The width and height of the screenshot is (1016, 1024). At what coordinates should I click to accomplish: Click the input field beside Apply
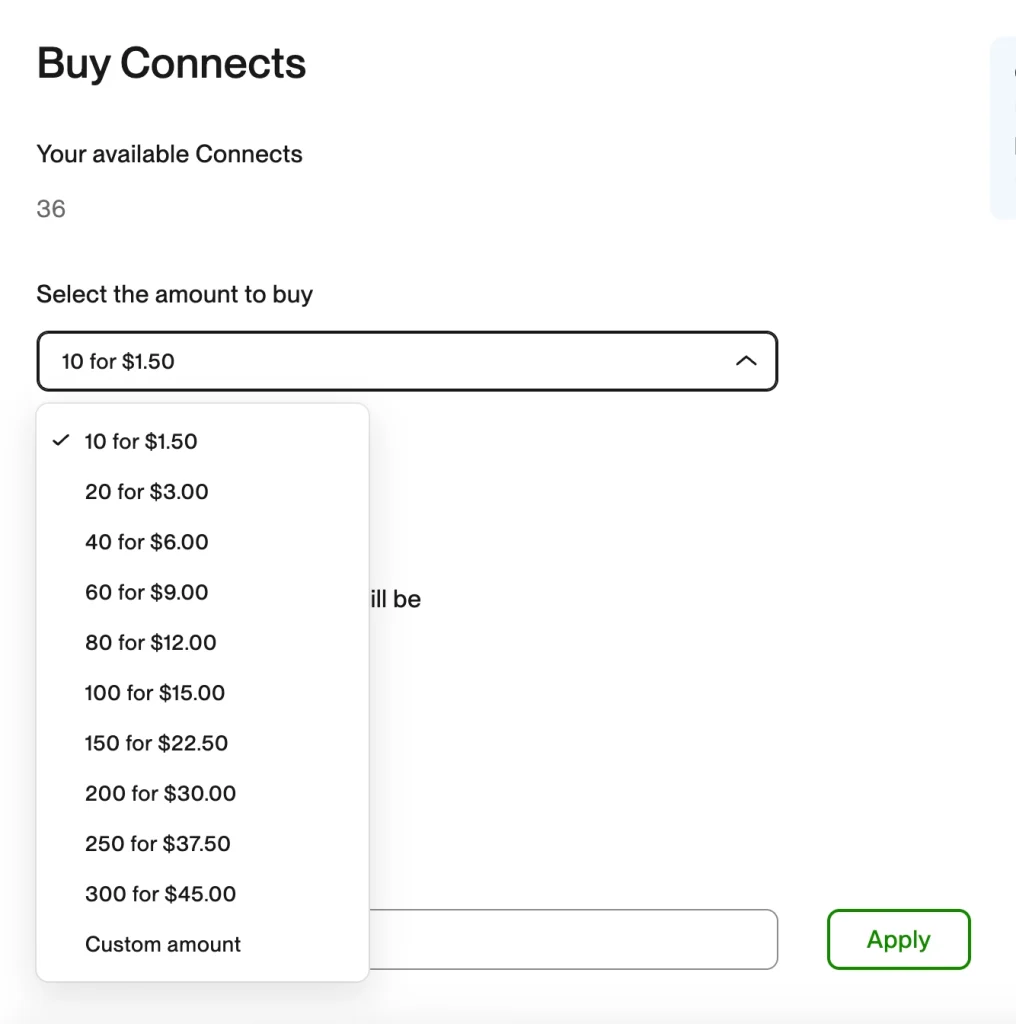[572, 939]
